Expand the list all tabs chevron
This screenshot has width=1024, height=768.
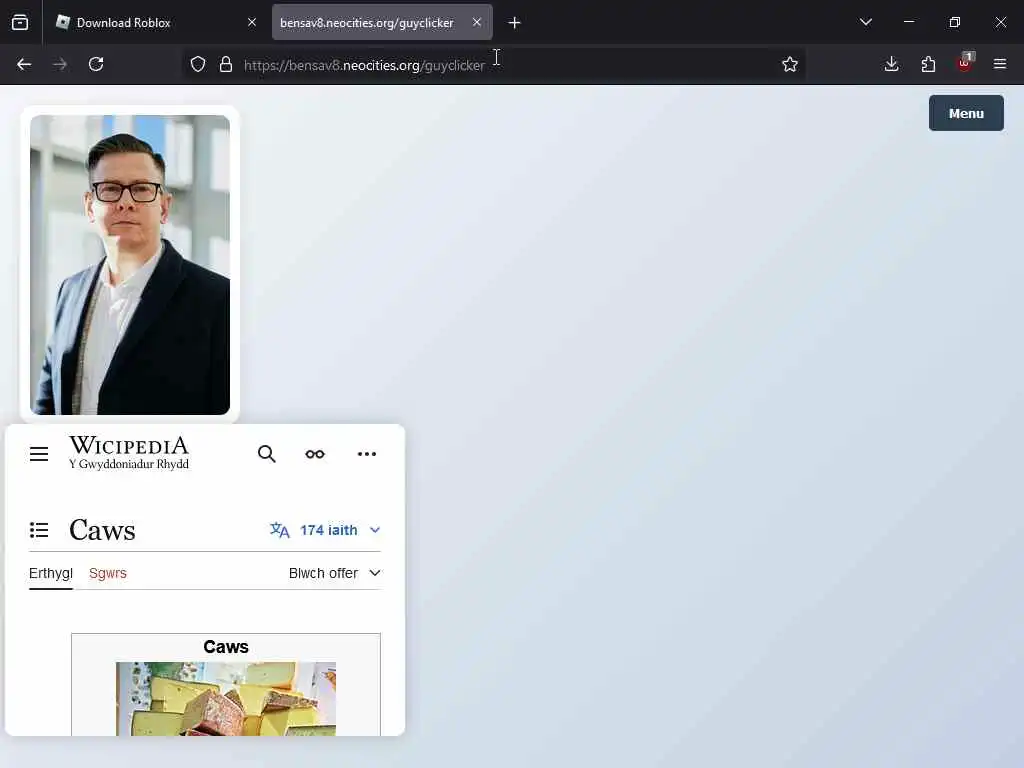[x=866, y=22]
